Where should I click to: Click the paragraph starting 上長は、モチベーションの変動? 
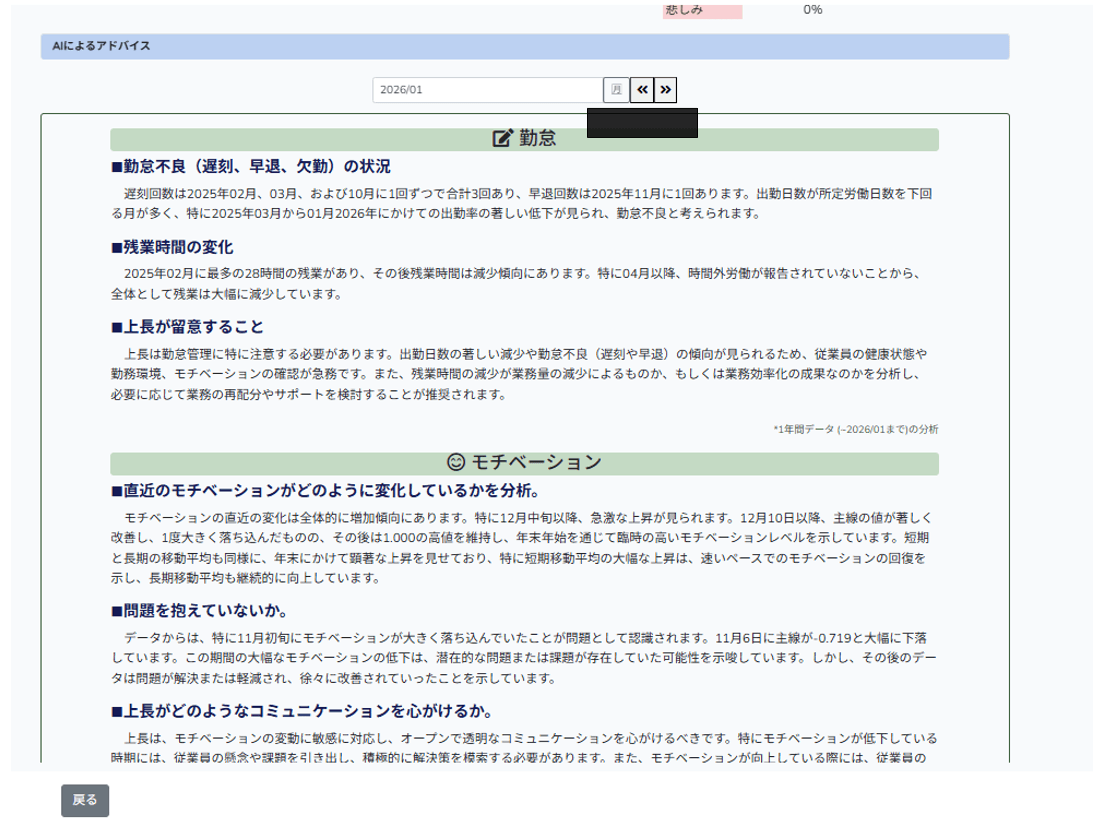[x=524, y=747]
